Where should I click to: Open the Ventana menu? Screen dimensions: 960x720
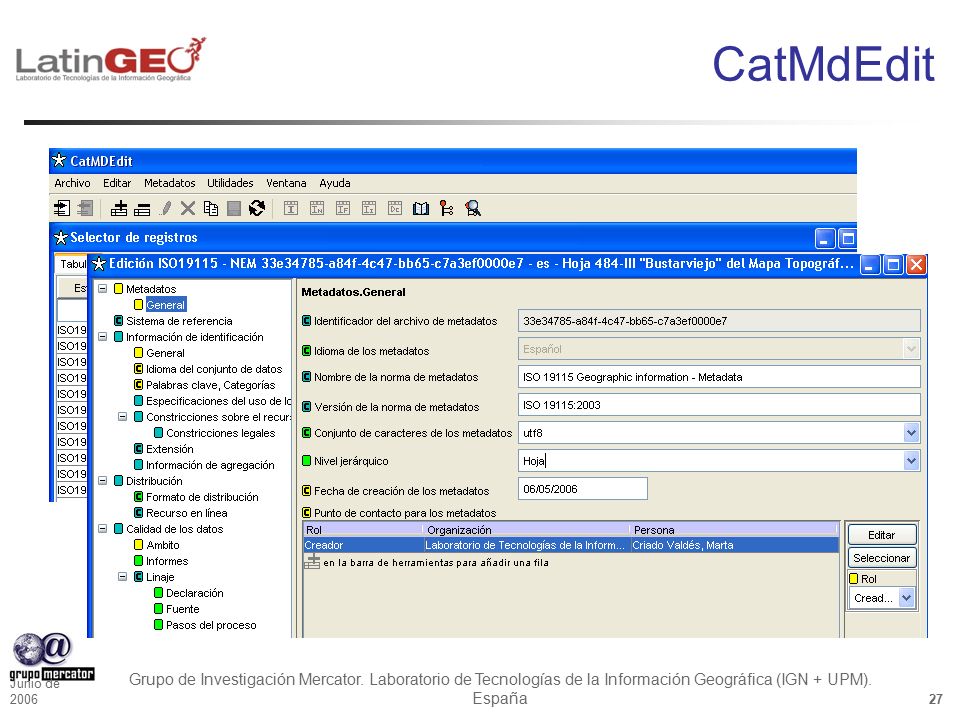tap(286, 183)
